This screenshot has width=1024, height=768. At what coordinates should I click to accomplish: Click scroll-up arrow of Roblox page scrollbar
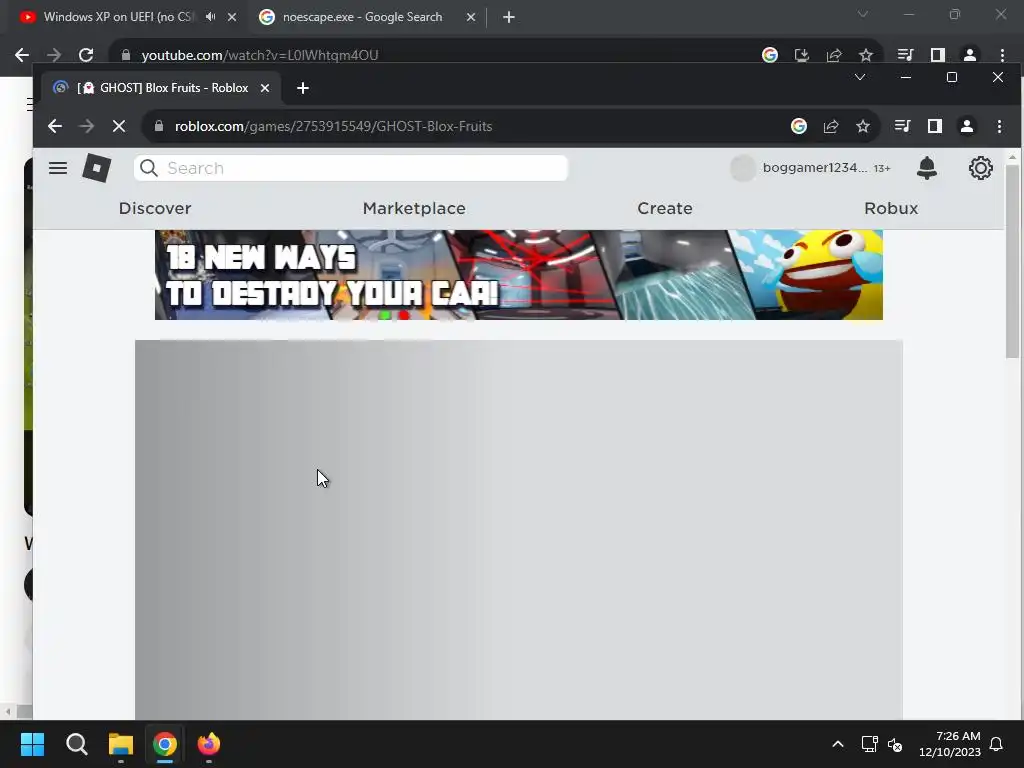click(x=1012, y=157)
